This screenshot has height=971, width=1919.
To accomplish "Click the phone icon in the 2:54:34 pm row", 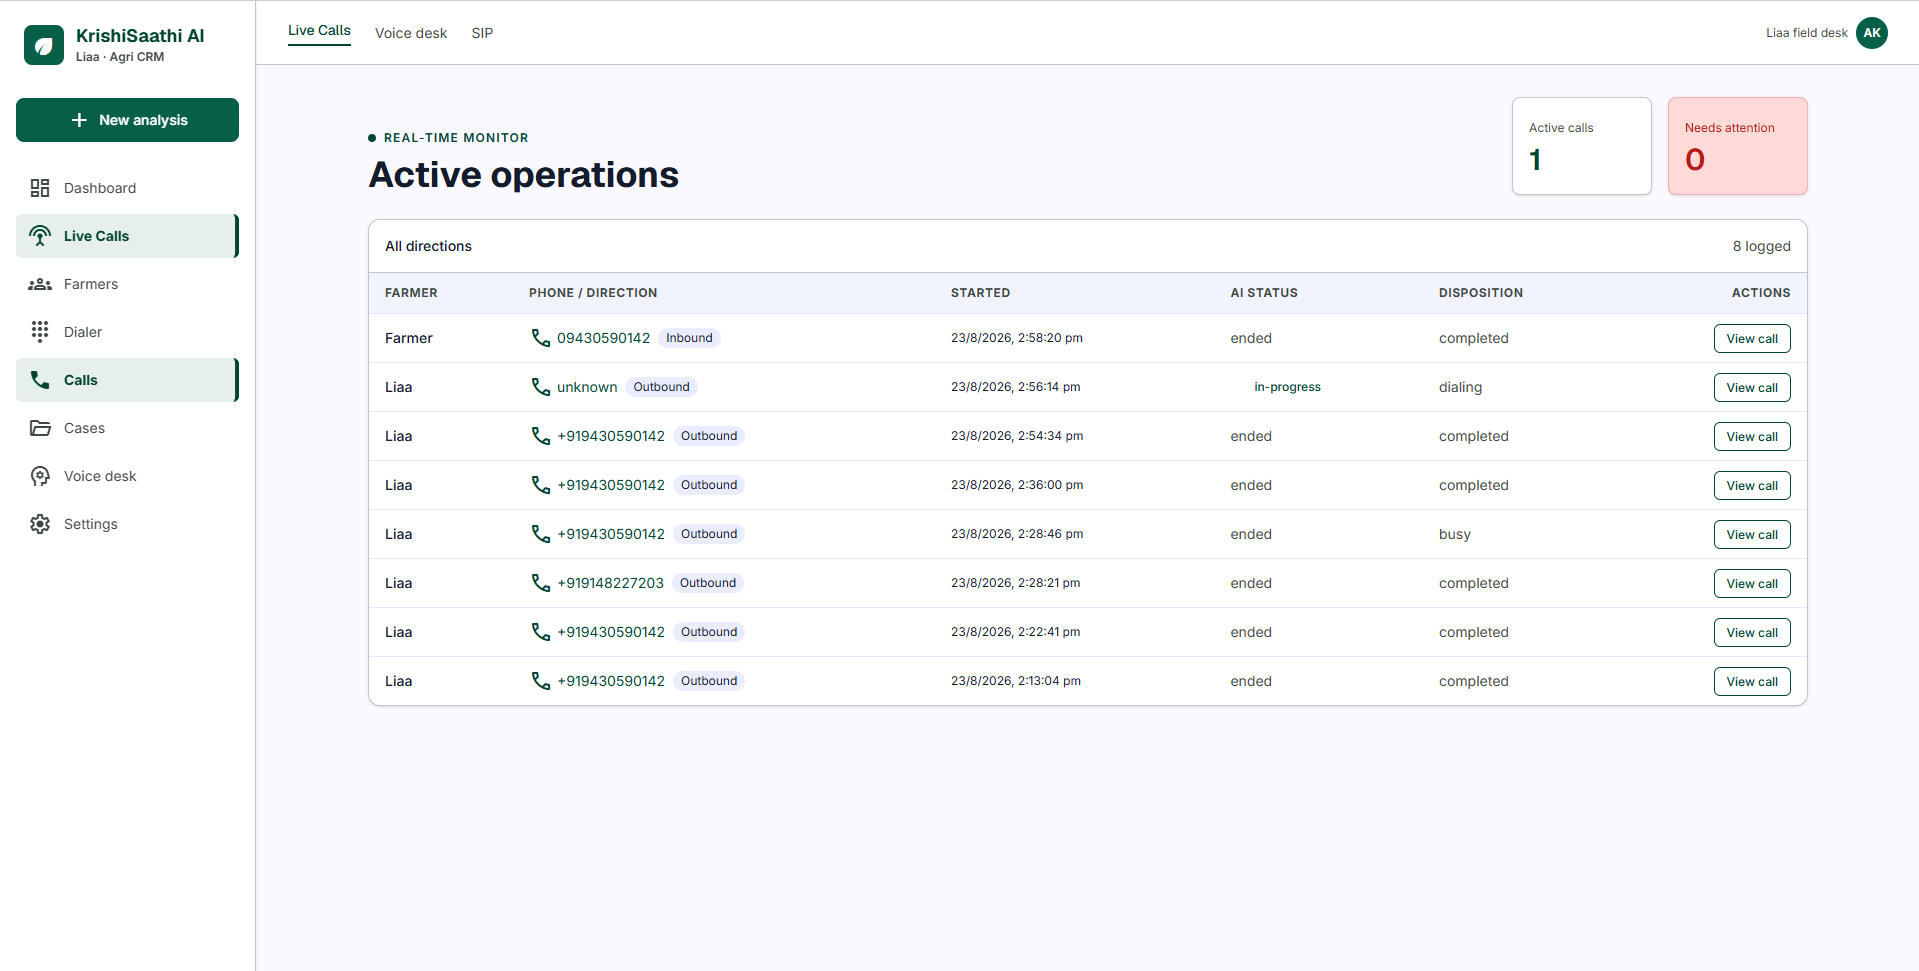I will click(541, 436).
